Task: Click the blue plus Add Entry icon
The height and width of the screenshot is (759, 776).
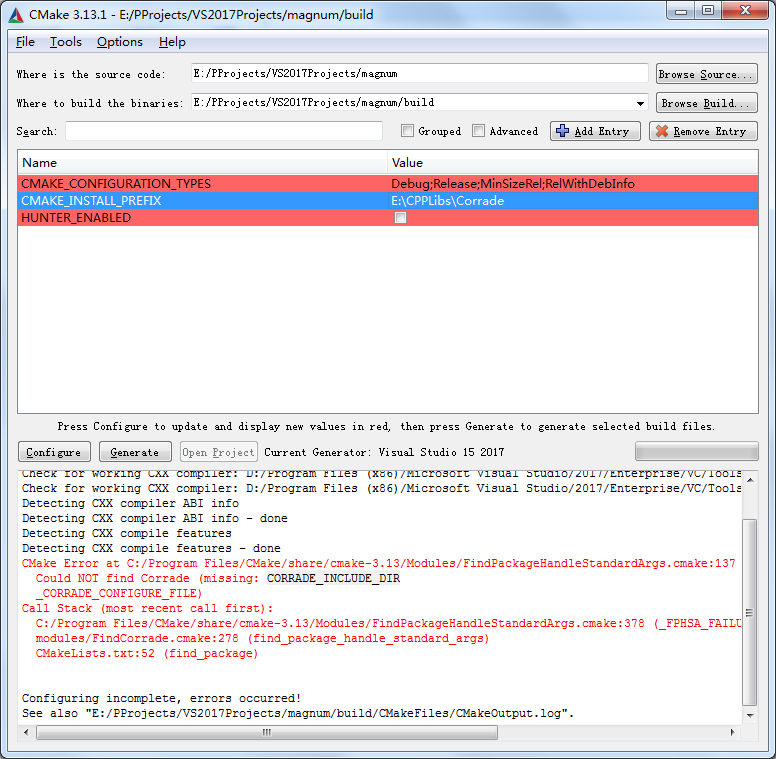Action: 562,131
